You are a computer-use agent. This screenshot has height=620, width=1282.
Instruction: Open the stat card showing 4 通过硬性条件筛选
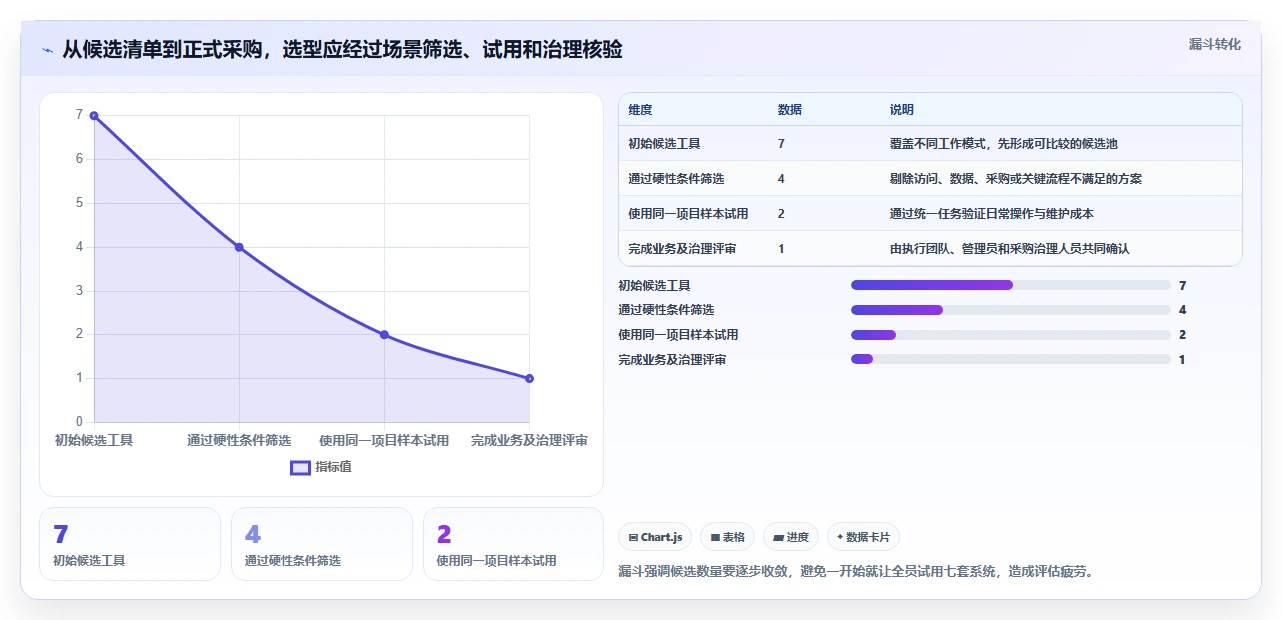(x=322, y=544)
